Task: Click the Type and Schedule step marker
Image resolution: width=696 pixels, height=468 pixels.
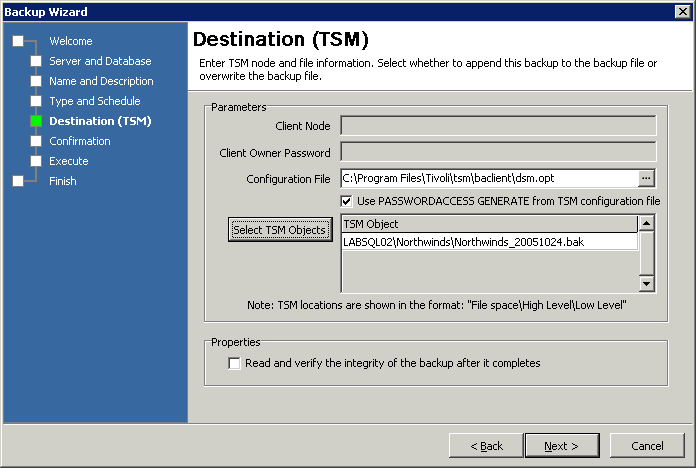Action: pyautogui.click(x=36, y=101)
